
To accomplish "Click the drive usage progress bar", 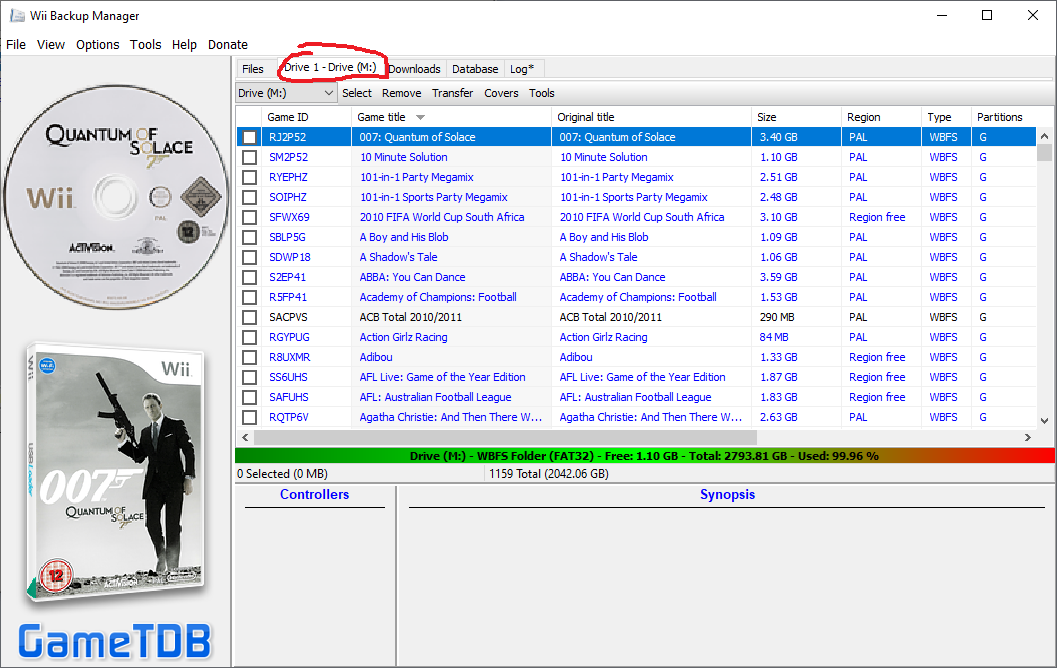I will tap(644, 456).
